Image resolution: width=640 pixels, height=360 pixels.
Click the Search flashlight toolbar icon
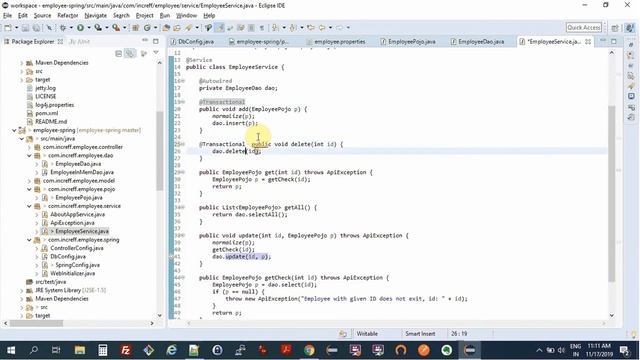point(188,28)
